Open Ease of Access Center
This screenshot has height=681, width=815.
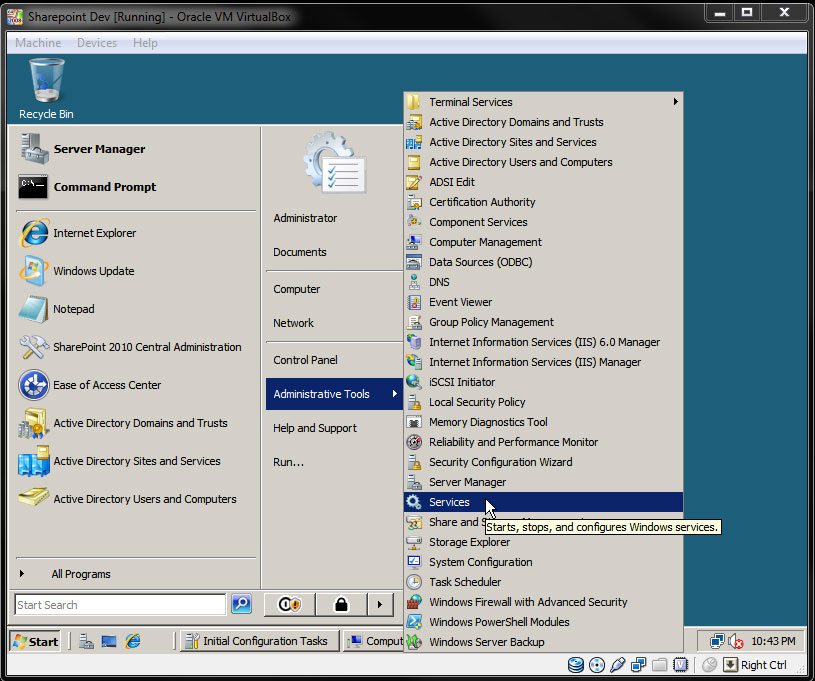(x=136, y=385)
